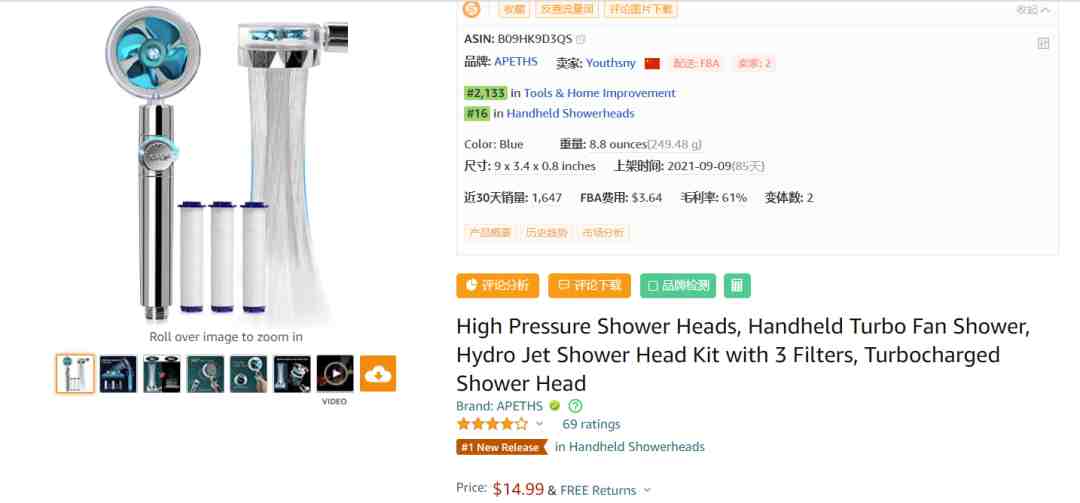Click the orange round extension logo icon
This screenshot has height=503, width=1080.
[x=472, y=9]
